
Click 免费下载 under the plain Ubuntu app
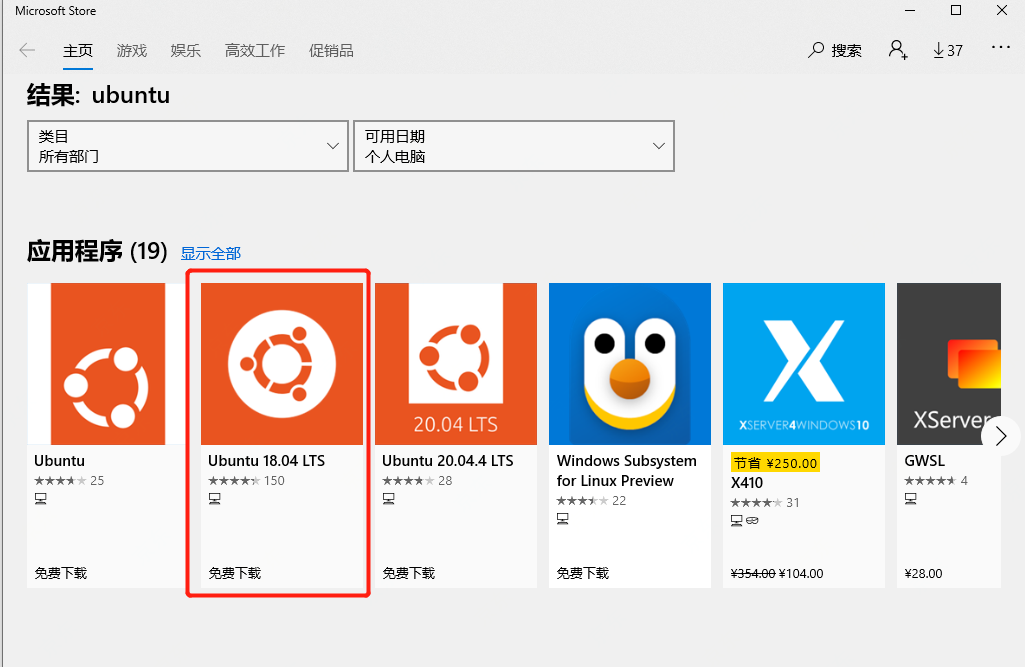pyautogui.click(x=61, y=573)
